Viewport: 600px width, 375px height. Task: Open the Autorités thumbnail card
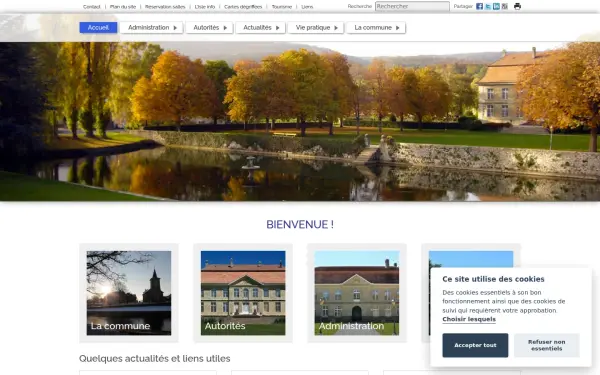243,293
